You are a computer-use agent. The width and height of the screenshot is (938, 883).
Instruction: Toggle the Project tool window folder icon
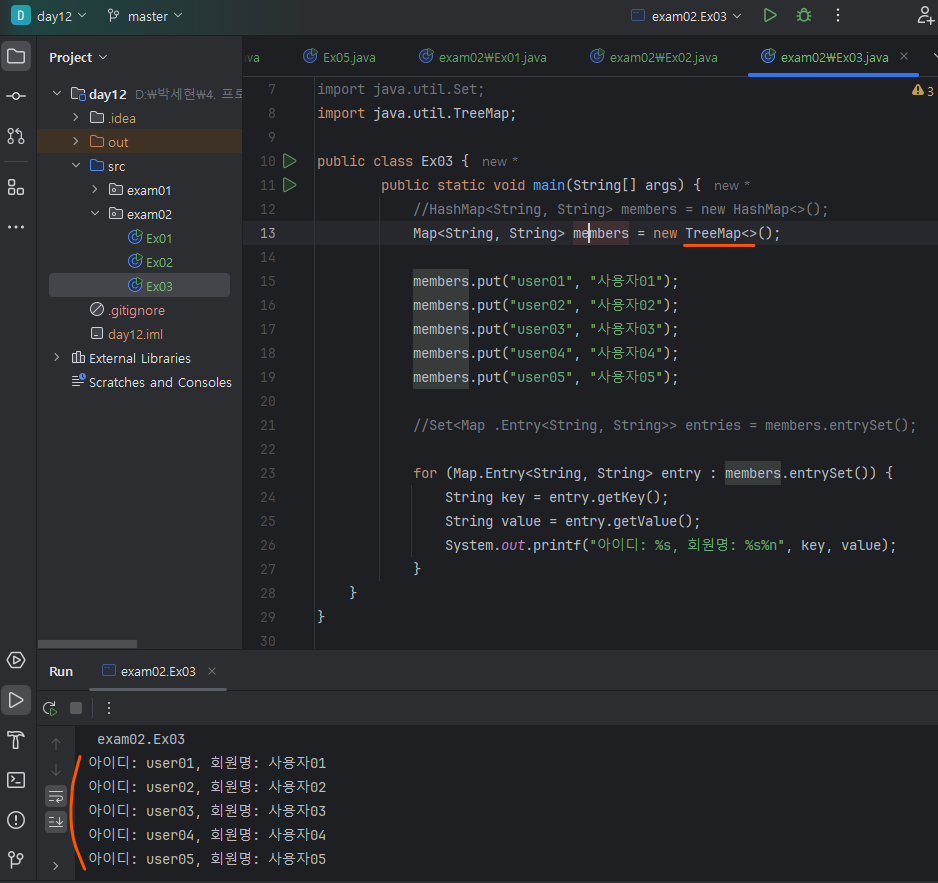point(16,56)
